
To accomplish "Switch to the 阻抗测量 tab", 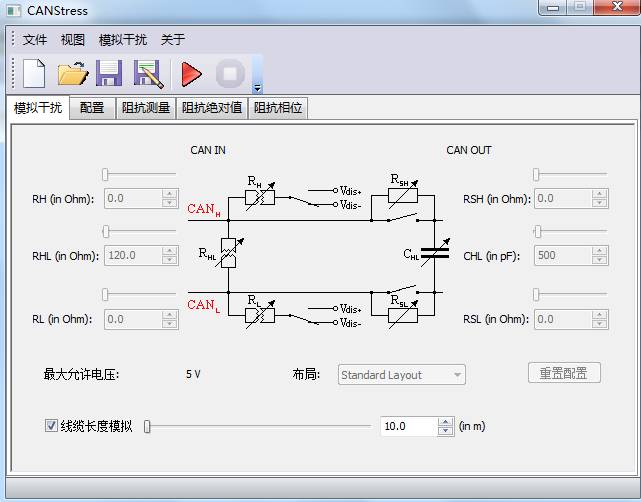I will click(x=146, y=108).
